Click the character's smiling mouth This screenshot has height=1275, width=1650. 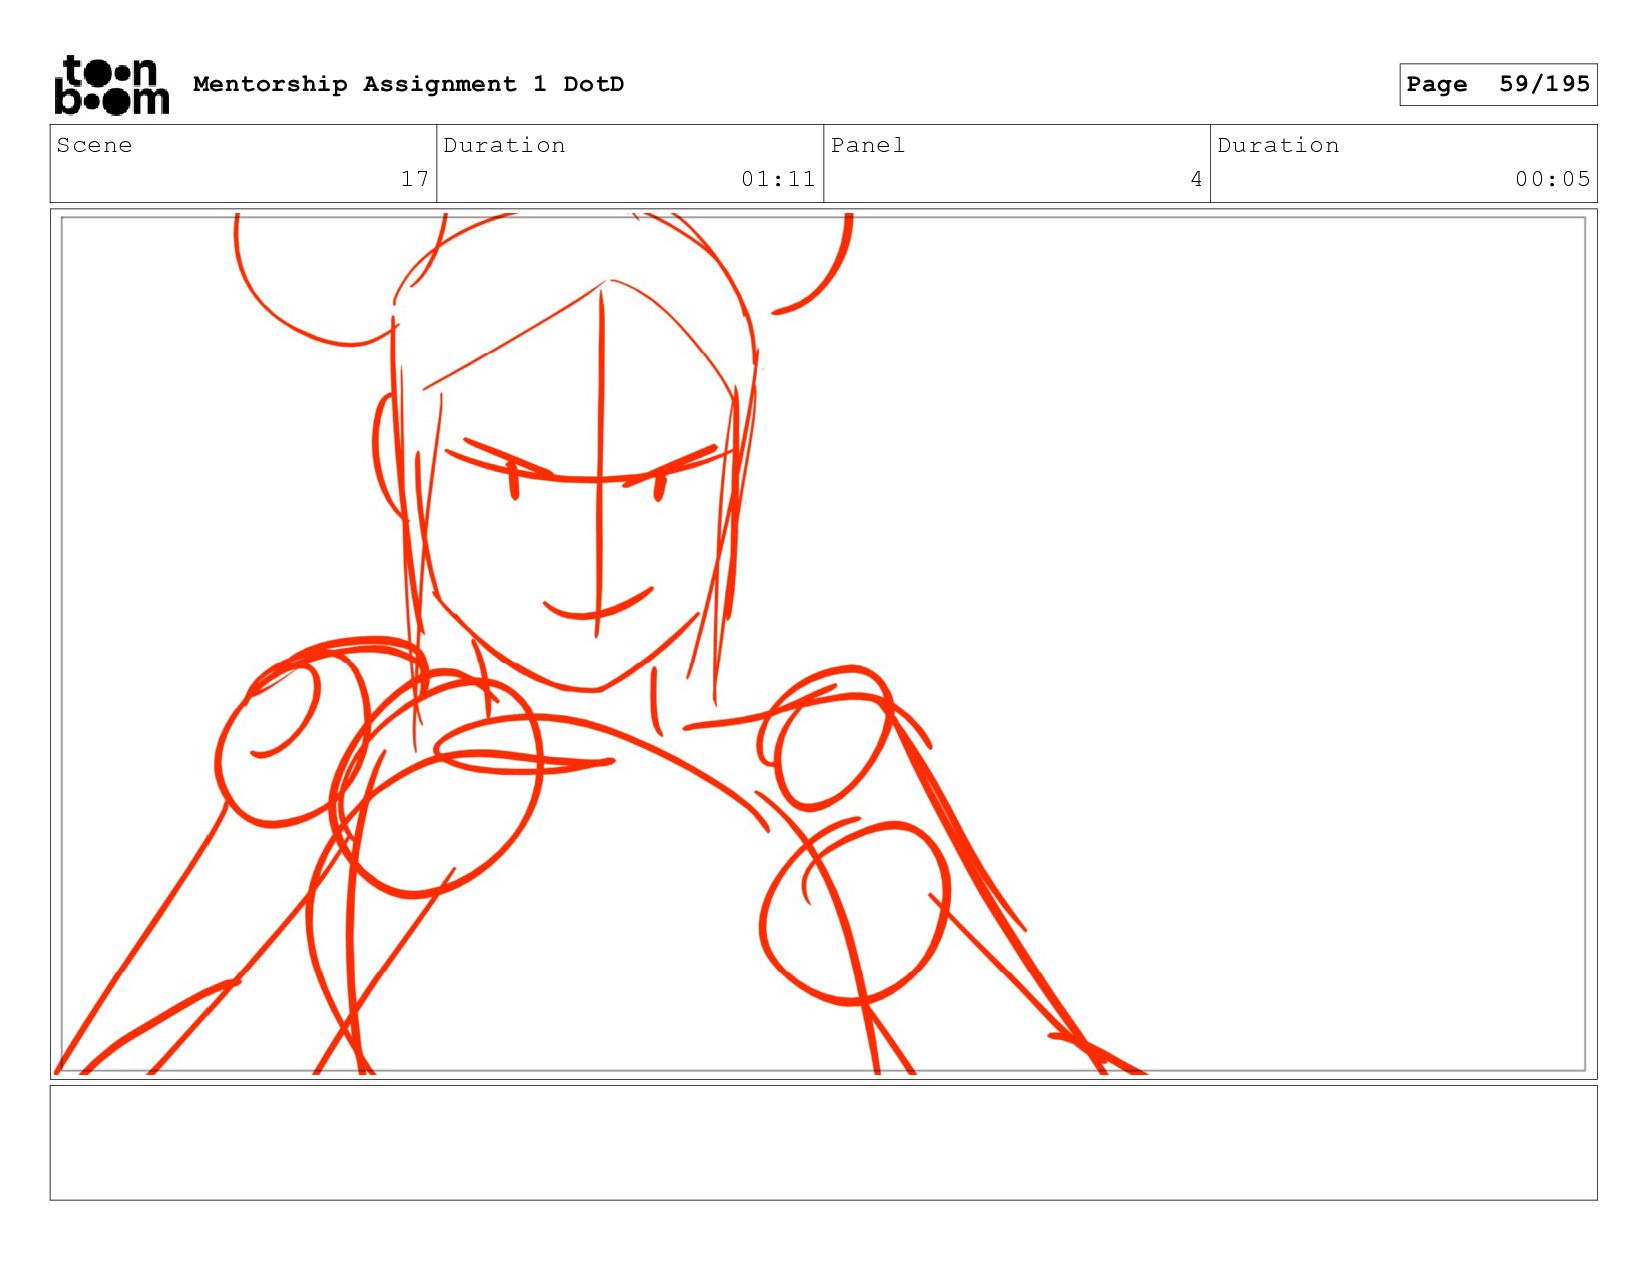coord(598,604)
